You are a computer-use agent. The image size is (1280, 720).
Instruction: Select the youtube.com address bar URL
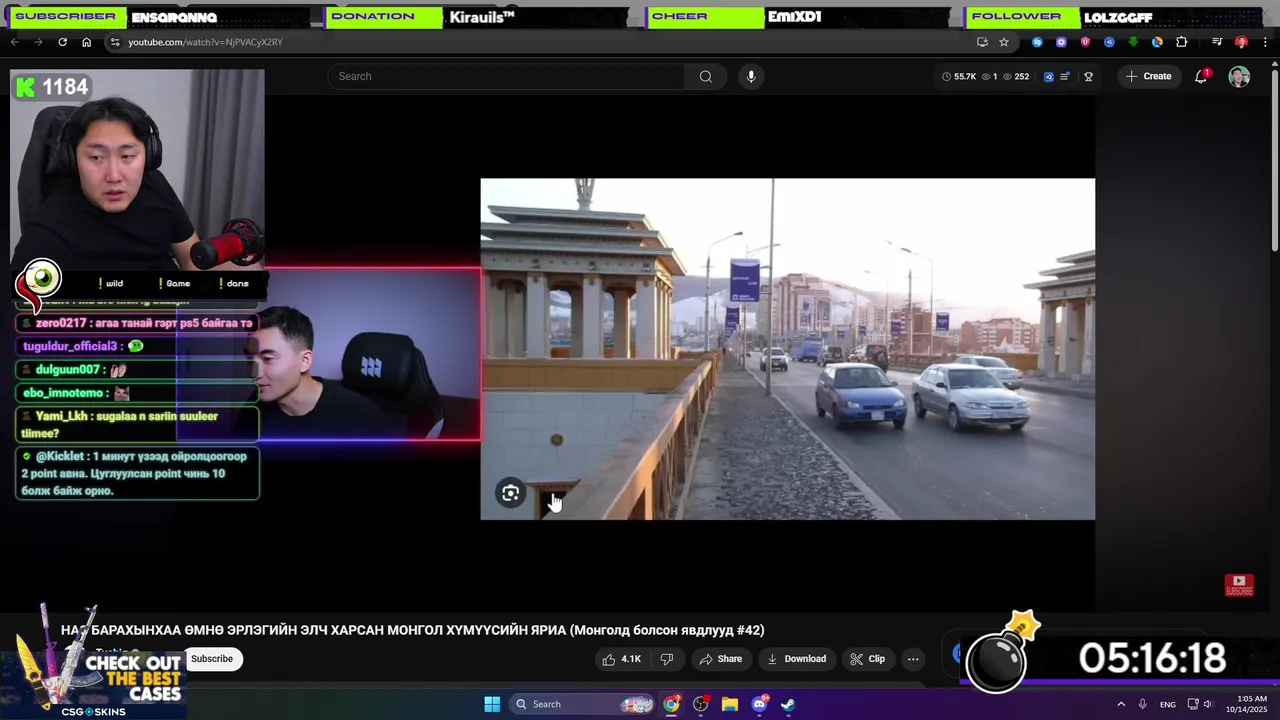[x=205, y=42]
